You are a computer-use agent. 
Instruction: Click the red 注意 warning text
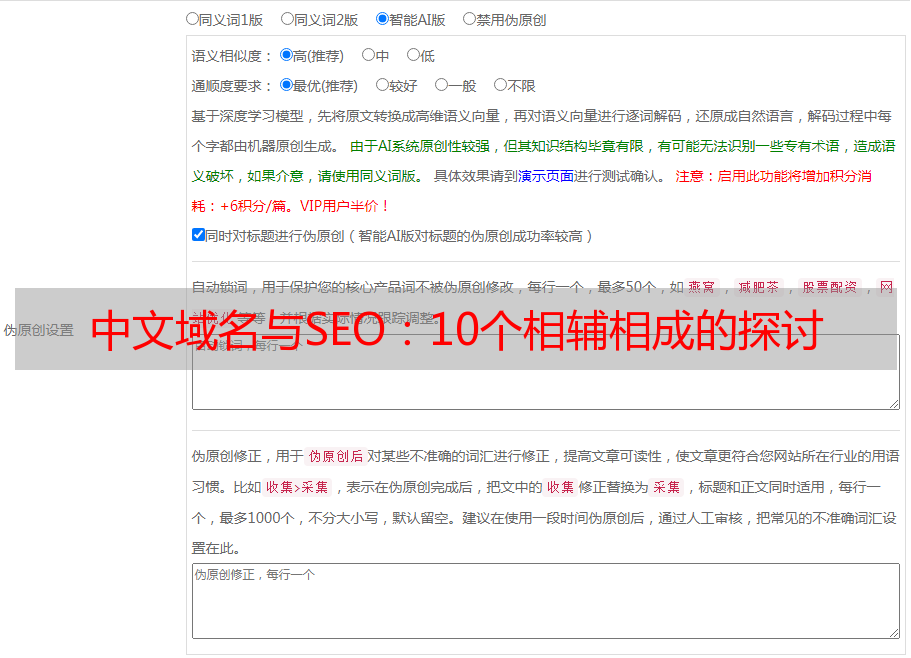(773, 176)
